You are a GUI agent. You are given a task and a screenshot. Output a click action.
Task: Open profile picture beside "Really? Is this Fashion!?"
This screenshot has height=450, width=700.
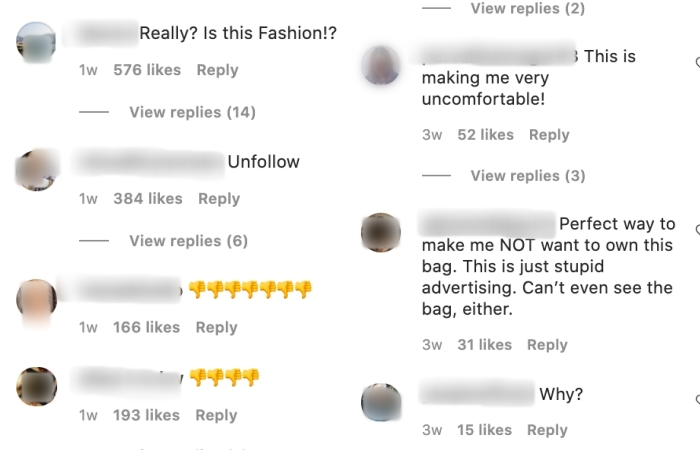pos(37,42)
